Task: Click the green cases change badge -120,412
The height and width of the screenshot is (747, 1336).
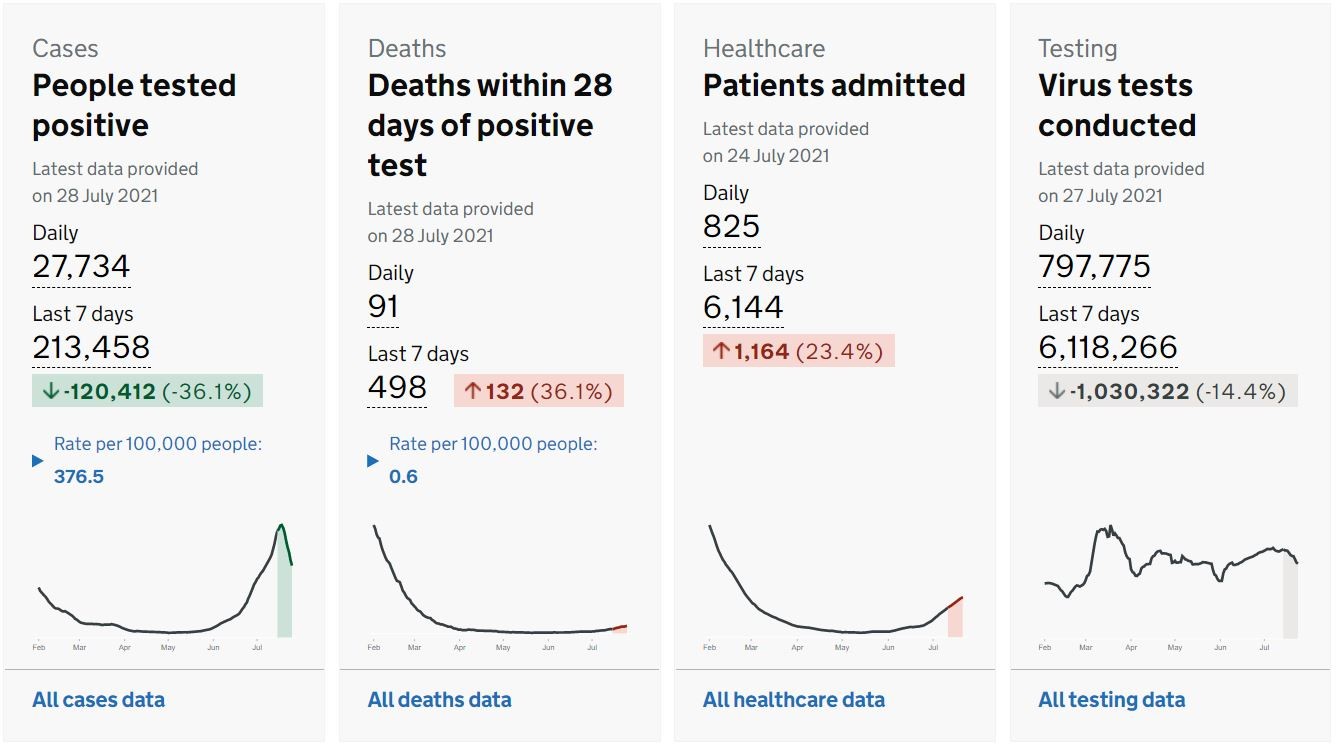Action: pyautogui.click(x=147, y=391)
